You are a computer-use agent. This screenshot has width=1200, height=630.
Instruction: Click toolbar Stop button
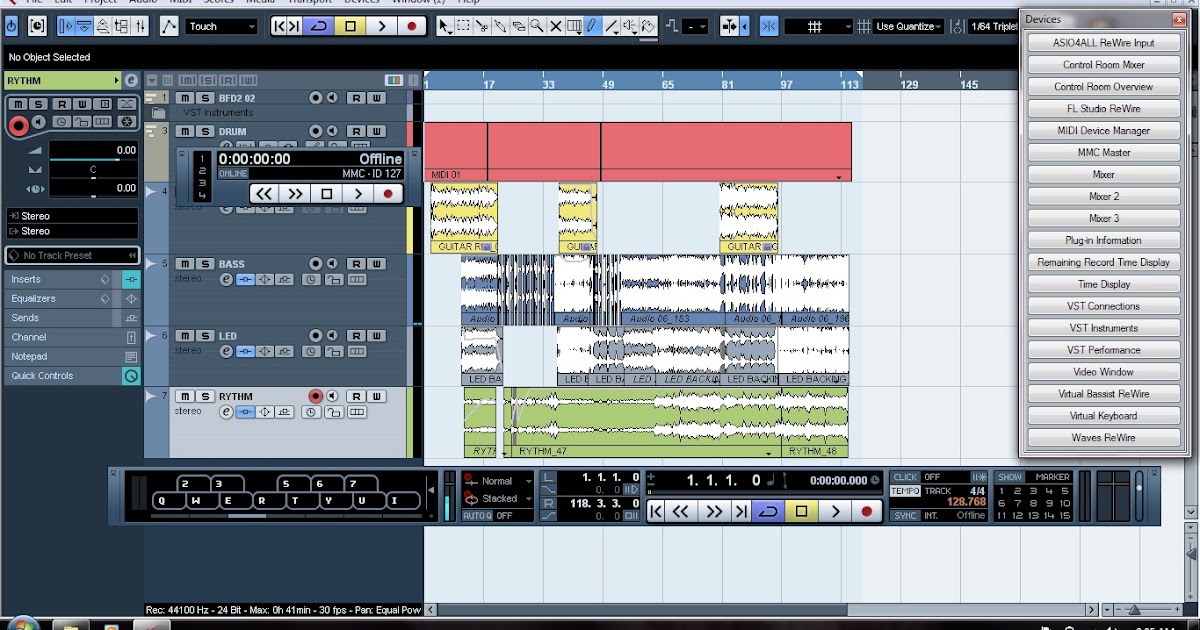point(350,26)
